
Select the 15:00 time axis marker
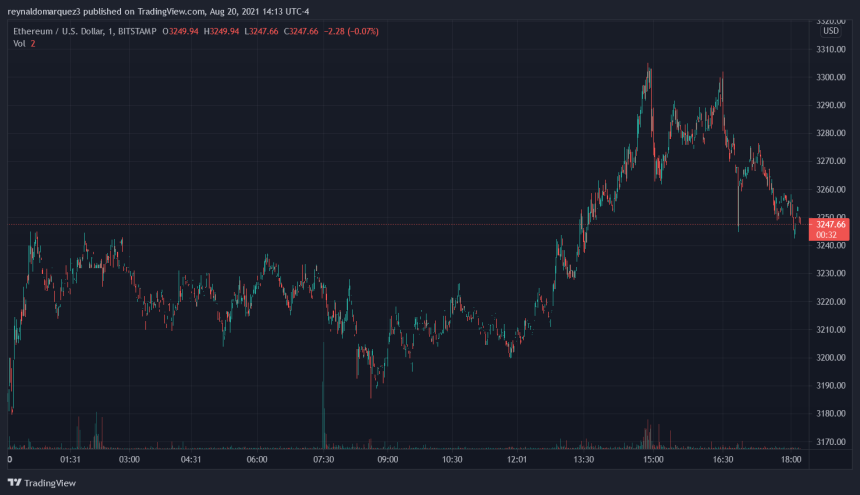(x=652, y=460)
